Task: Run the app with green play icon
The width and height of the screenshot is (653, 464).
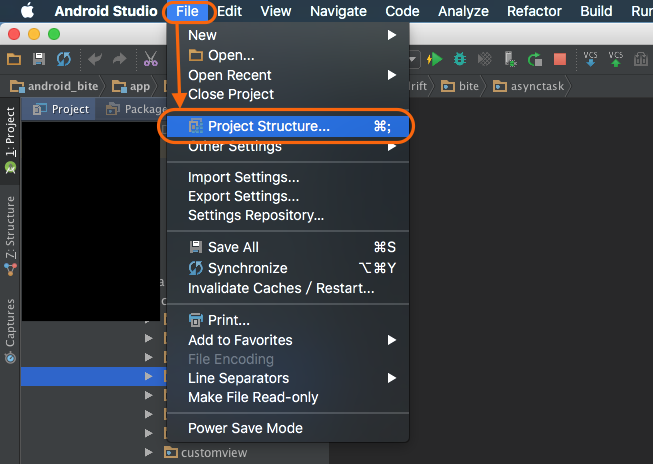Action: 434,59
